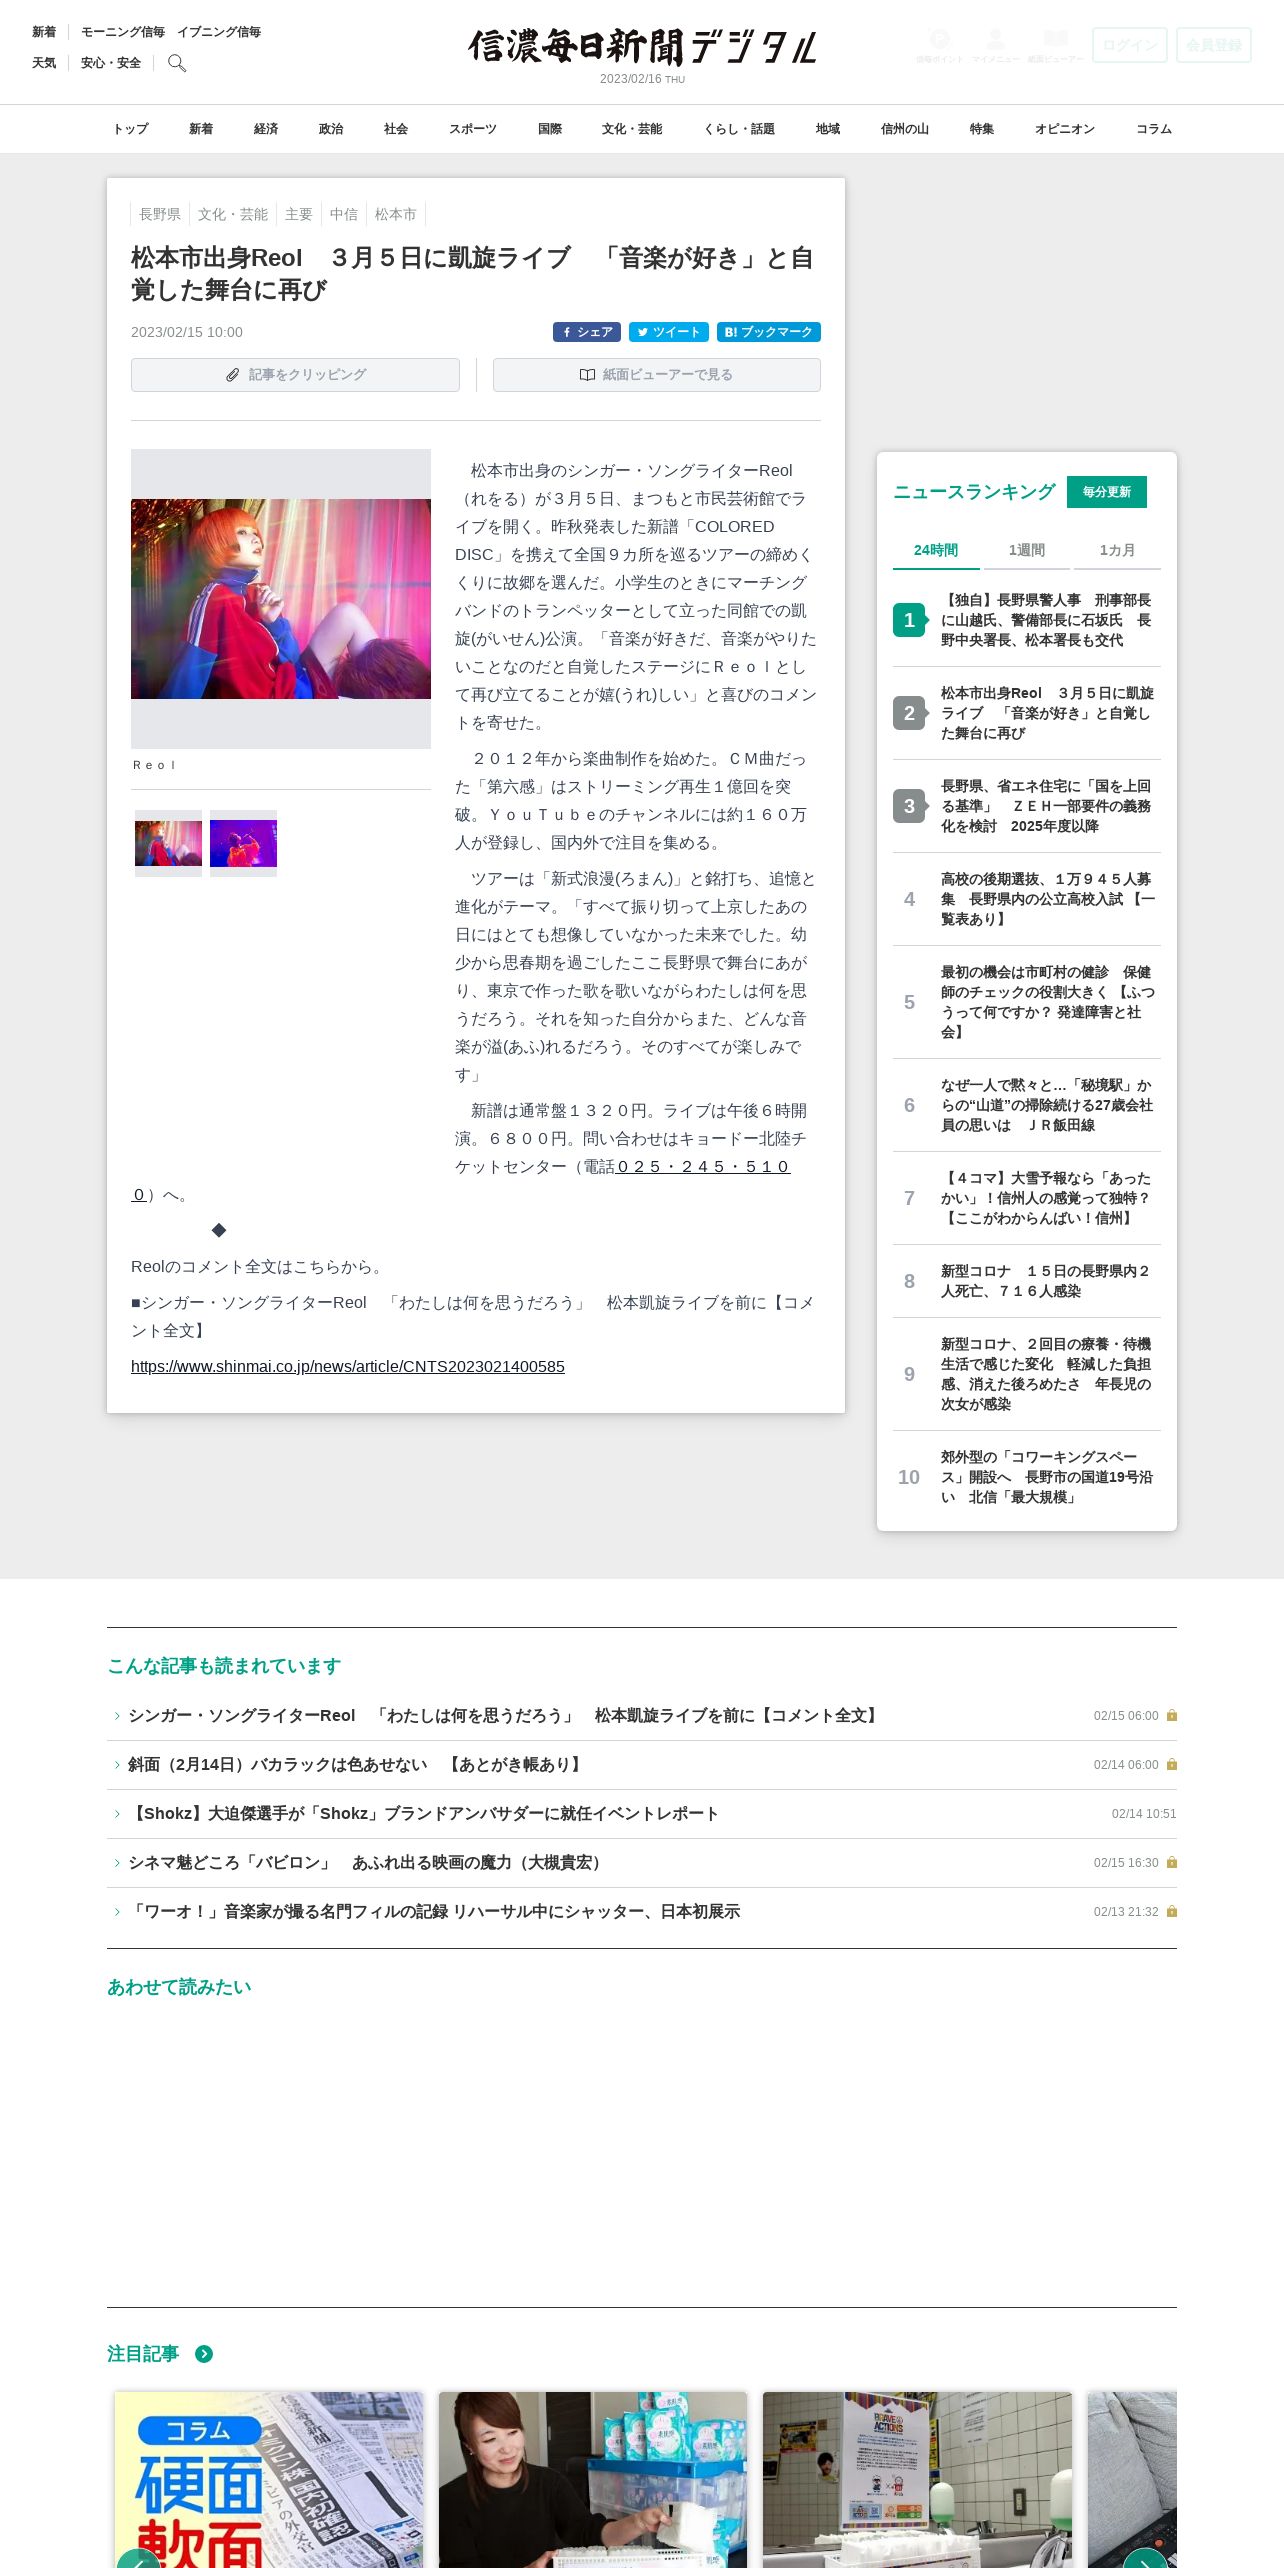The width and height of the screenshot is (1284, 2568).
Task: Open the マイメニュー person icon
Action: click(995, 45)
